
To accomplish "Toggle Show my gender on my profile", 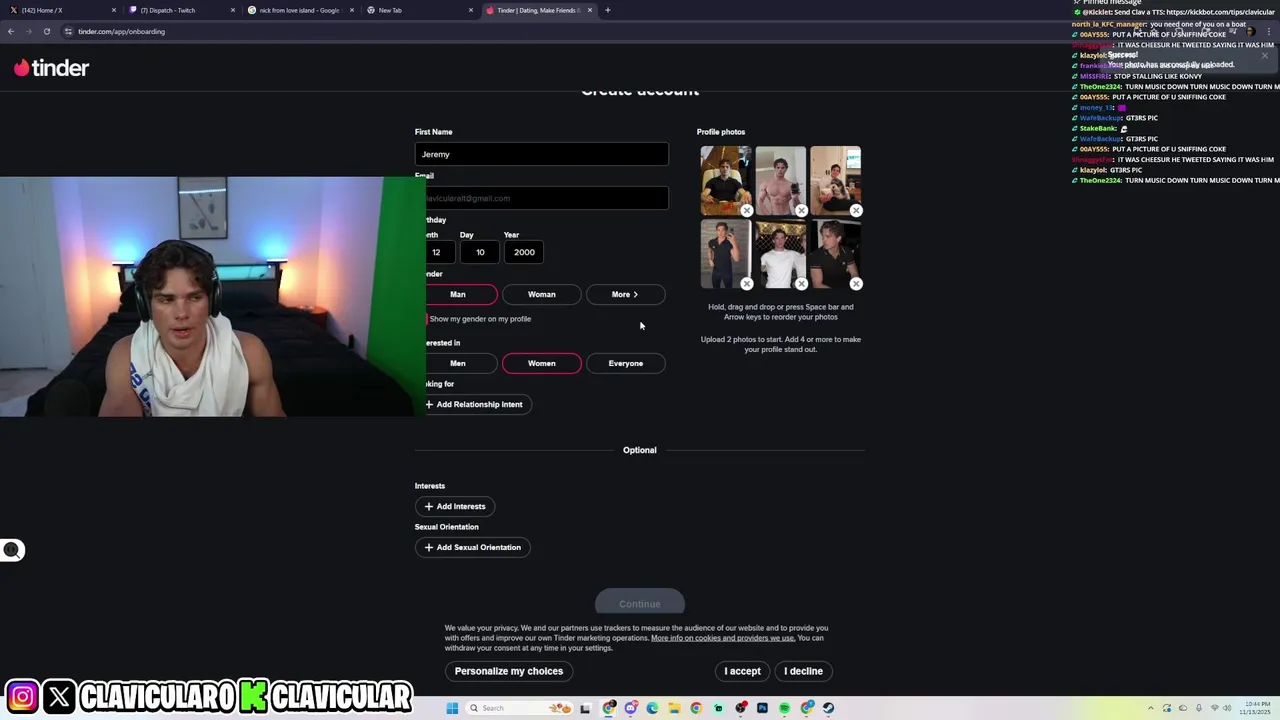I will coord(479,319).
